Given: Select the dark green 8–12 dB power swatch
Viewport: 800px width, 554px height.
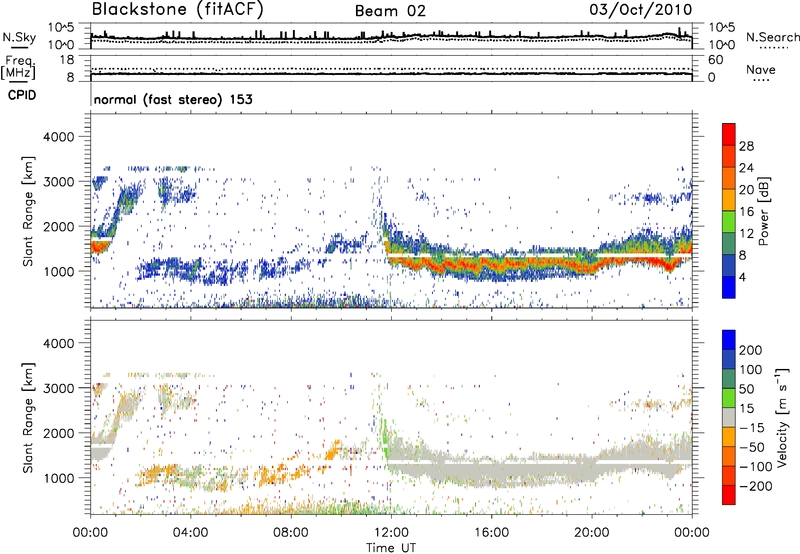Looking at the screenshot, I should point(729,244).
